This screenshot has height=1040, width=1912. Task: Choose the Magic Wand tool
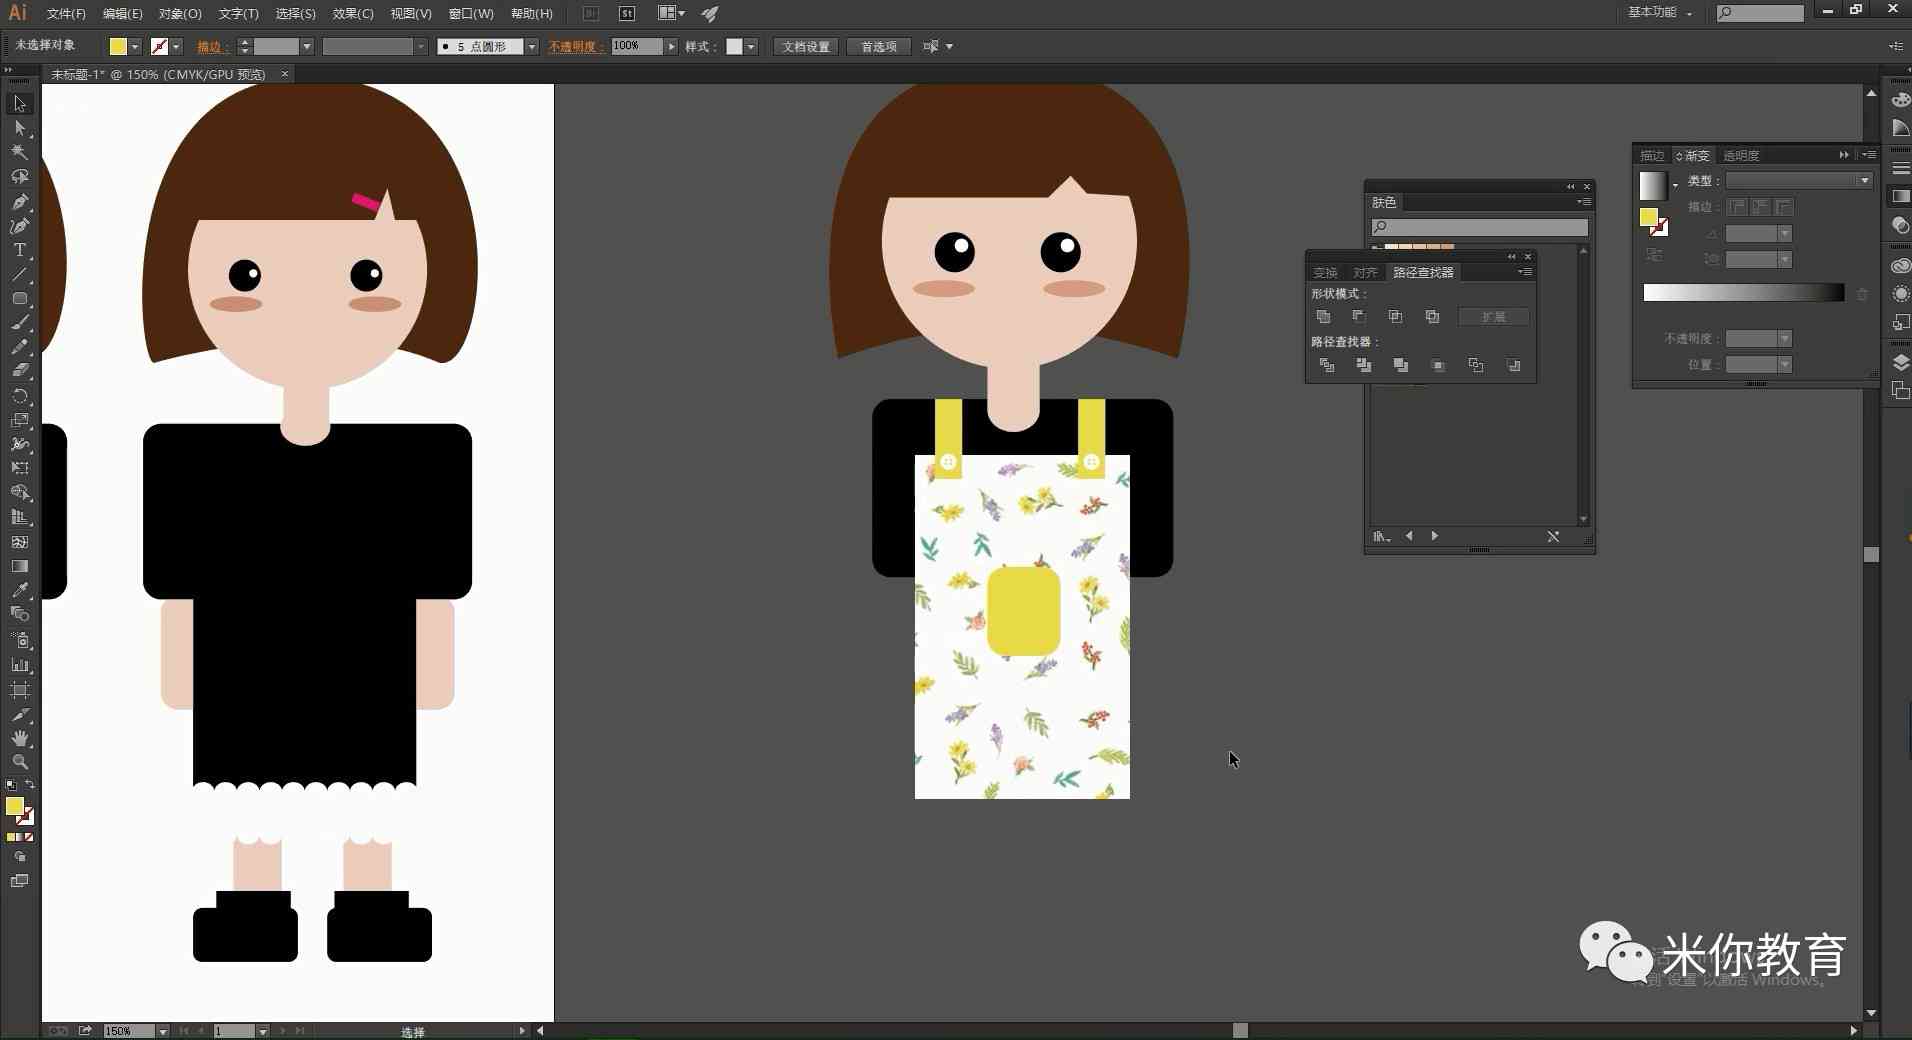click(x=19, y=152)
